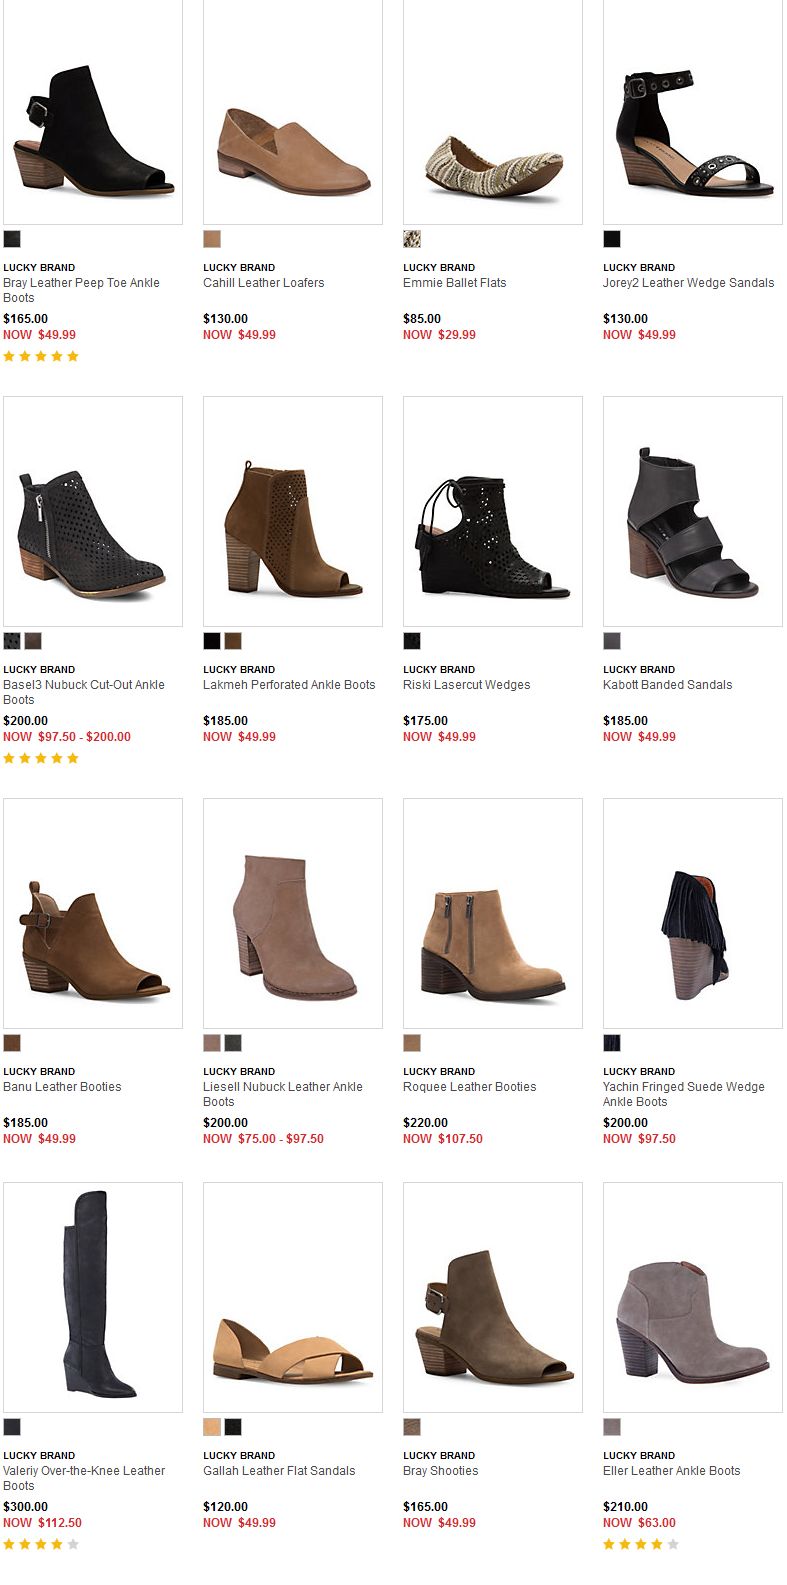Open Roquee Leather Booties product link

click(469, 1087)
